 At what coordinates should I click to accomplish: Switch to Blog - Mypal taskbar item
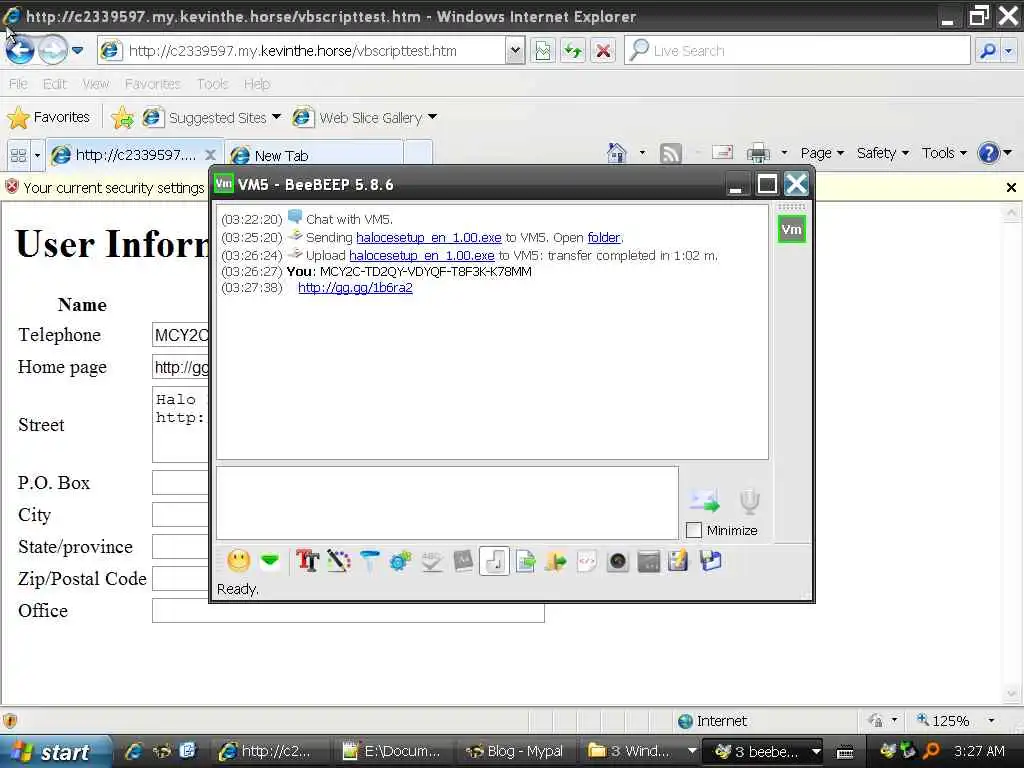(514, 751)
